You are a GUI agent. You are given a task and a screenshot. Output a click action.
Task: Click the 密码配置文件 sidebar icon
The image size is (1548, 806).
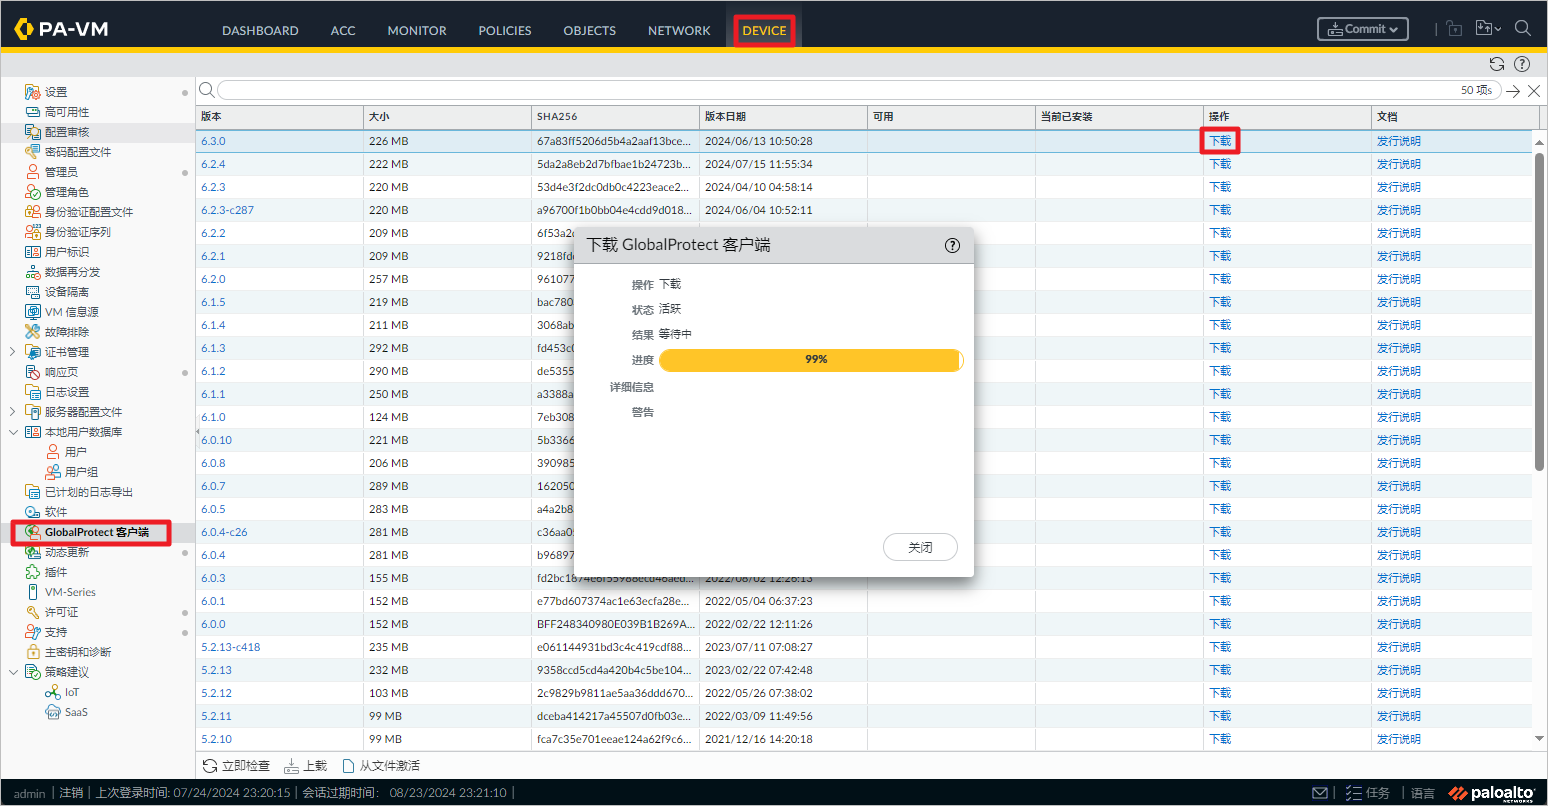click(33, 152)
